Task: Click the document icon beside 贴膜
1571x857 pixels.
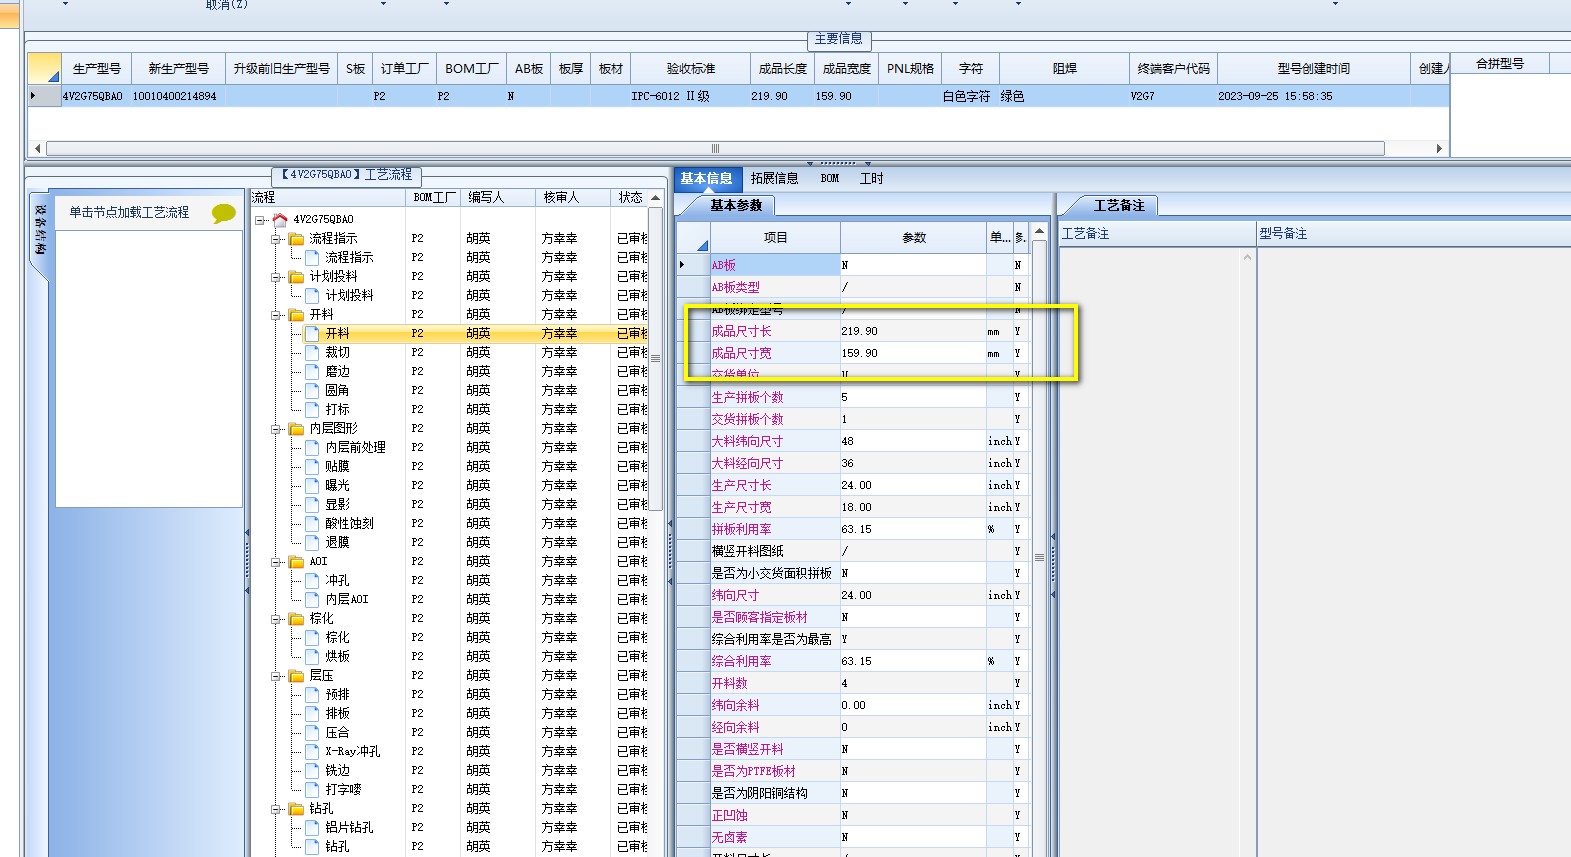Action: 312,466
